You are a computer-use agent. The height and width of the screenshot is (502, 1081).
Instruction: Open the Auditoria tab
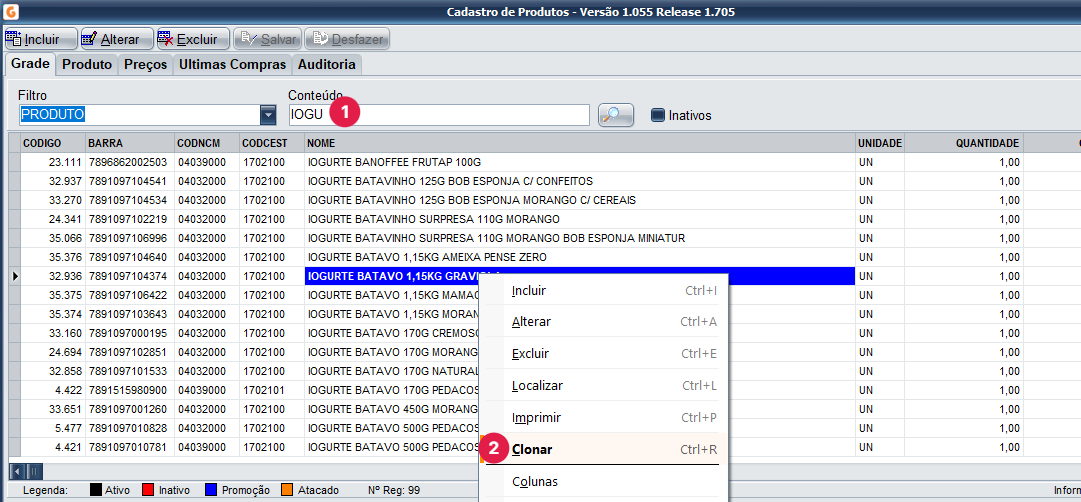(x=327, y=64)
